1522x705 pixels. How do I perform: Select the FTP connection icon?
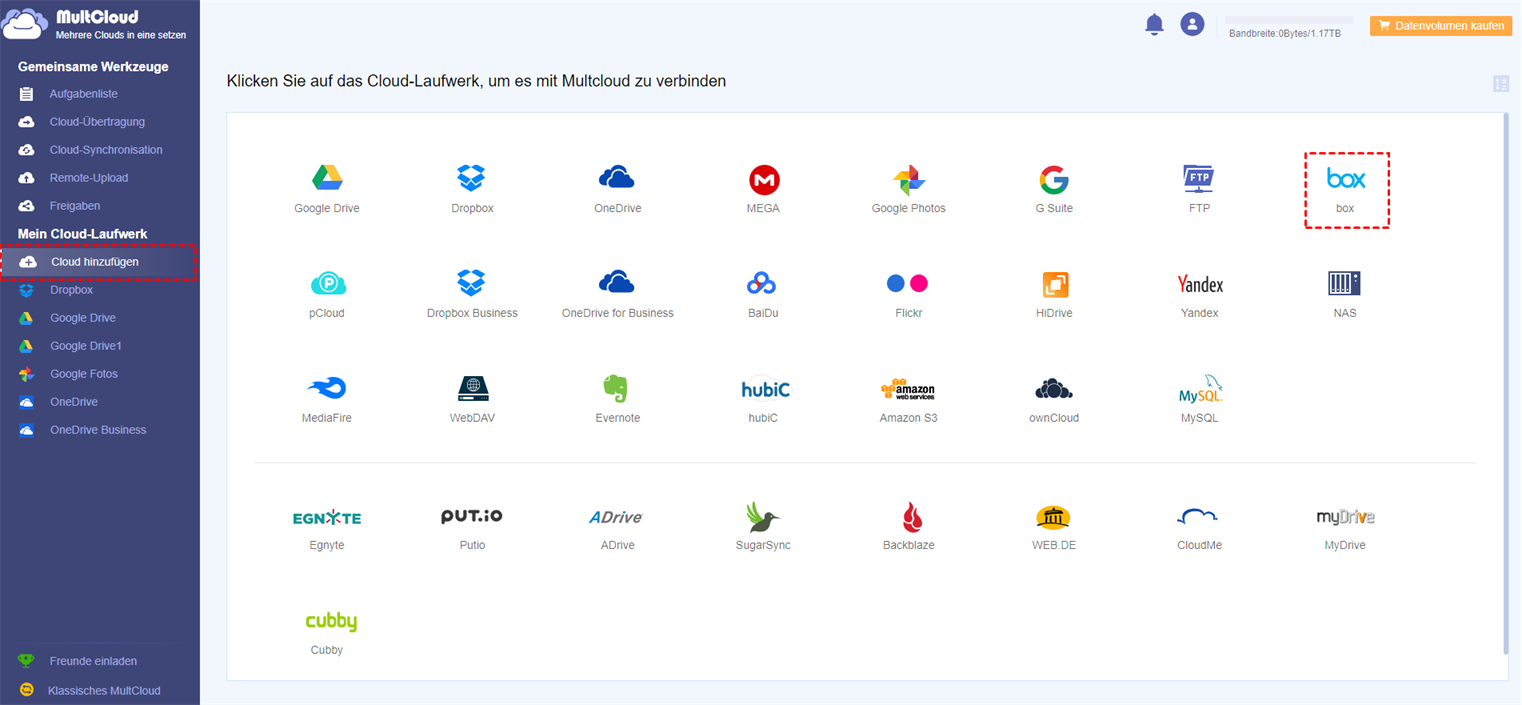click(x=1198, y=179)
